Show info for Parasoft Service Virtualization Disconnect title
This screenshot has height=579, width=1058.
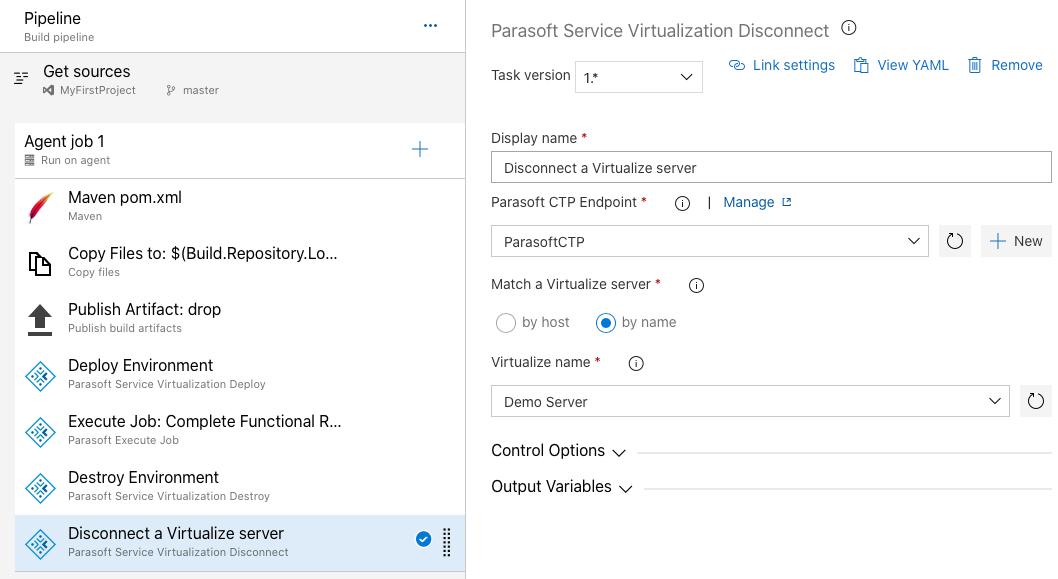(x=849, y=28)
